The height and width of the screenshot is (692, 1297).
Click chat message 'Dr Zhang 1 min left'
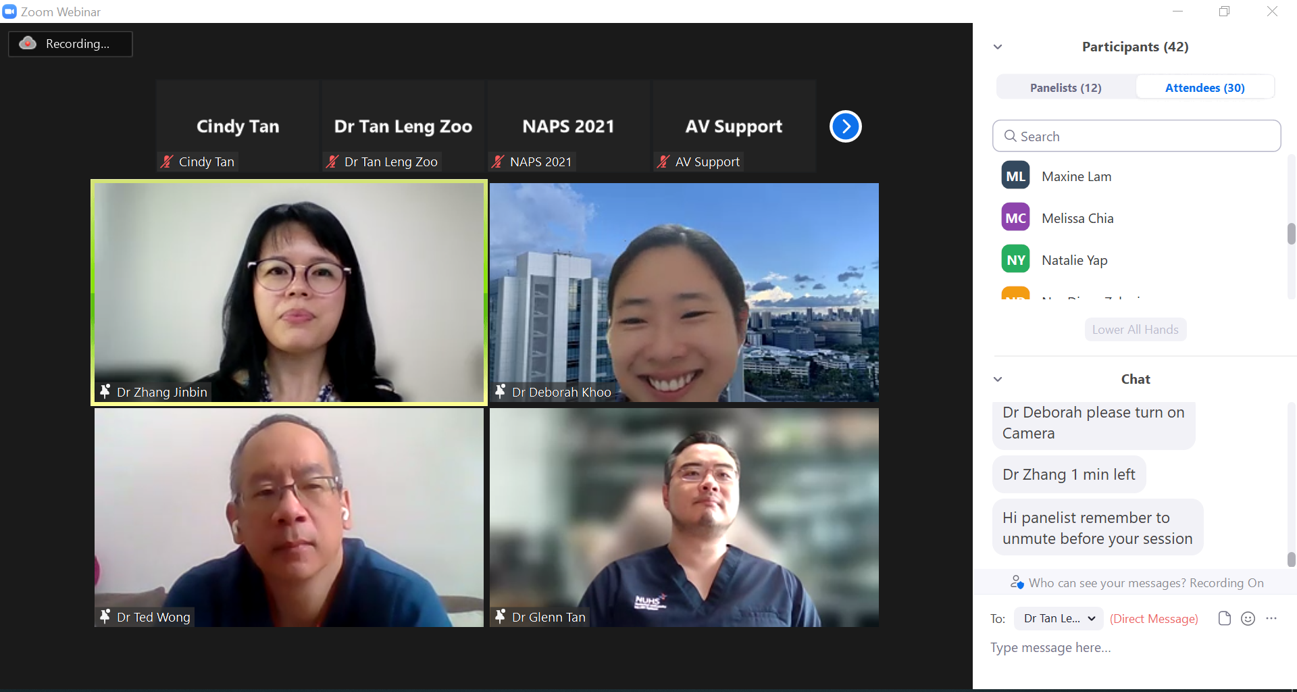click(x=1069, y=474)
